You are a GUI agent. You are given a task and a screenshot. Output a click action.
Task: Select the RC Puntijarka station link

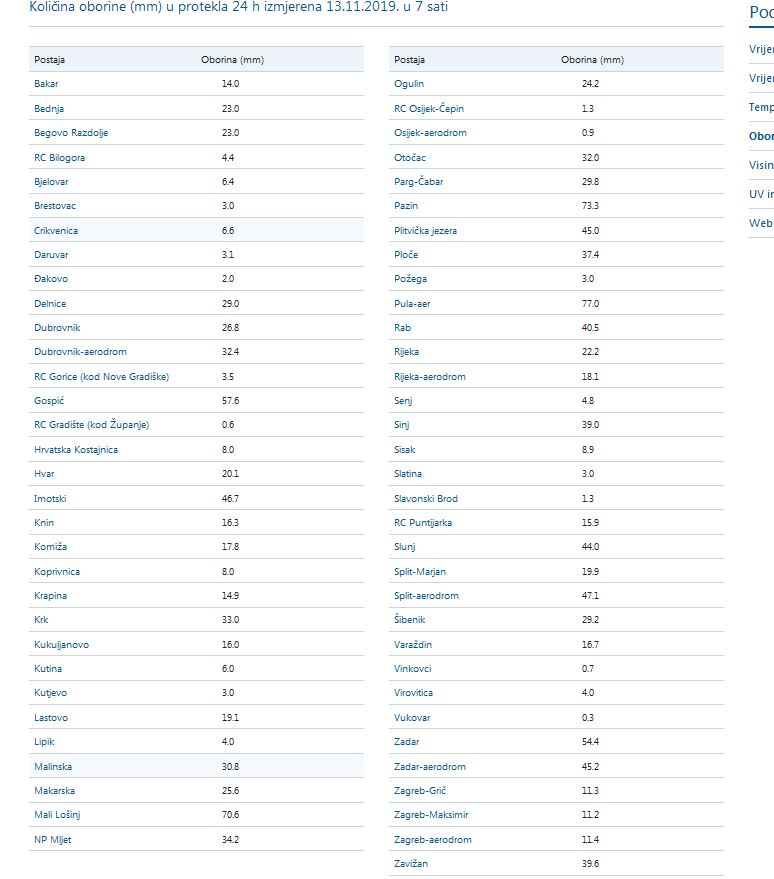(423, 523)
